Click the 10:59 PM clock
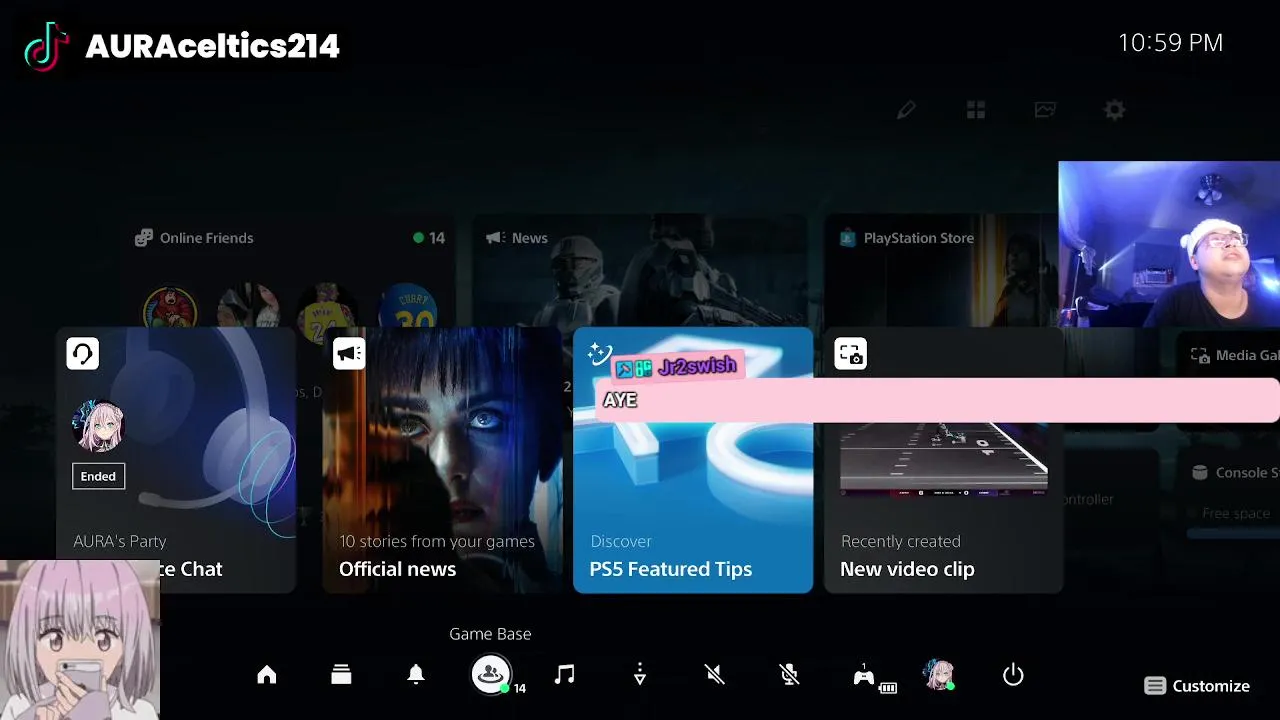Viewport: 1280px width, 720px height. click(1170, 42)
